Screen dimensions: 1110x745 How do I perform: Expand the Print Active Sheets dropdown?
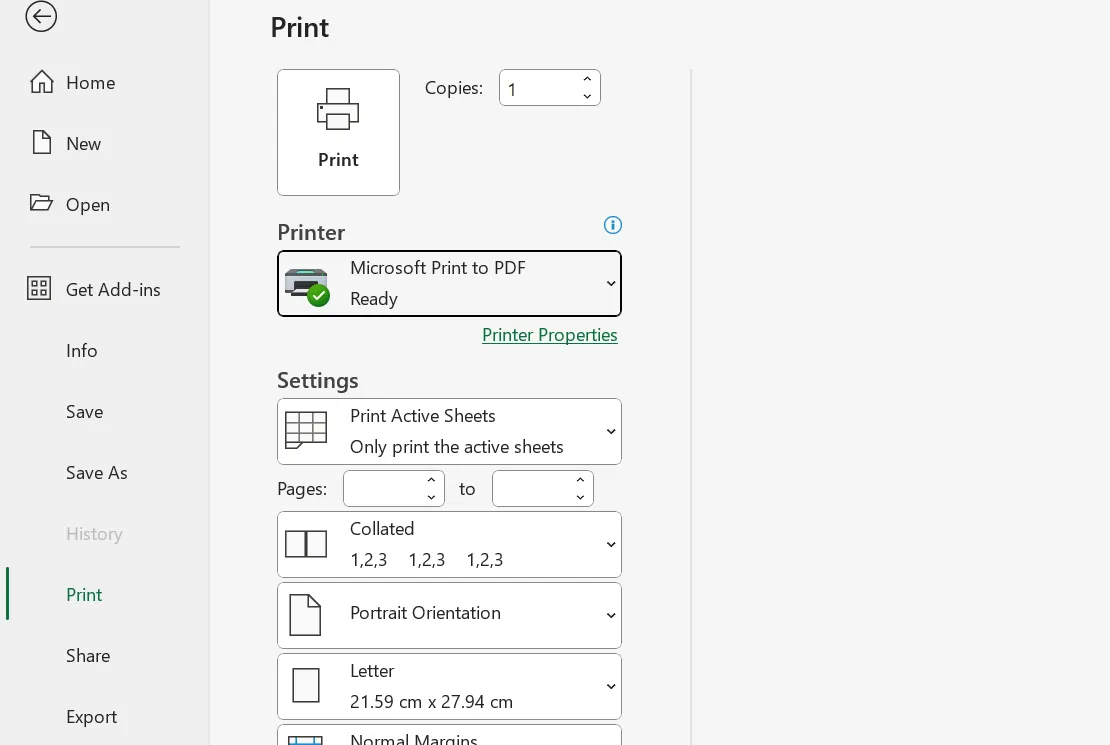(610, 431)
